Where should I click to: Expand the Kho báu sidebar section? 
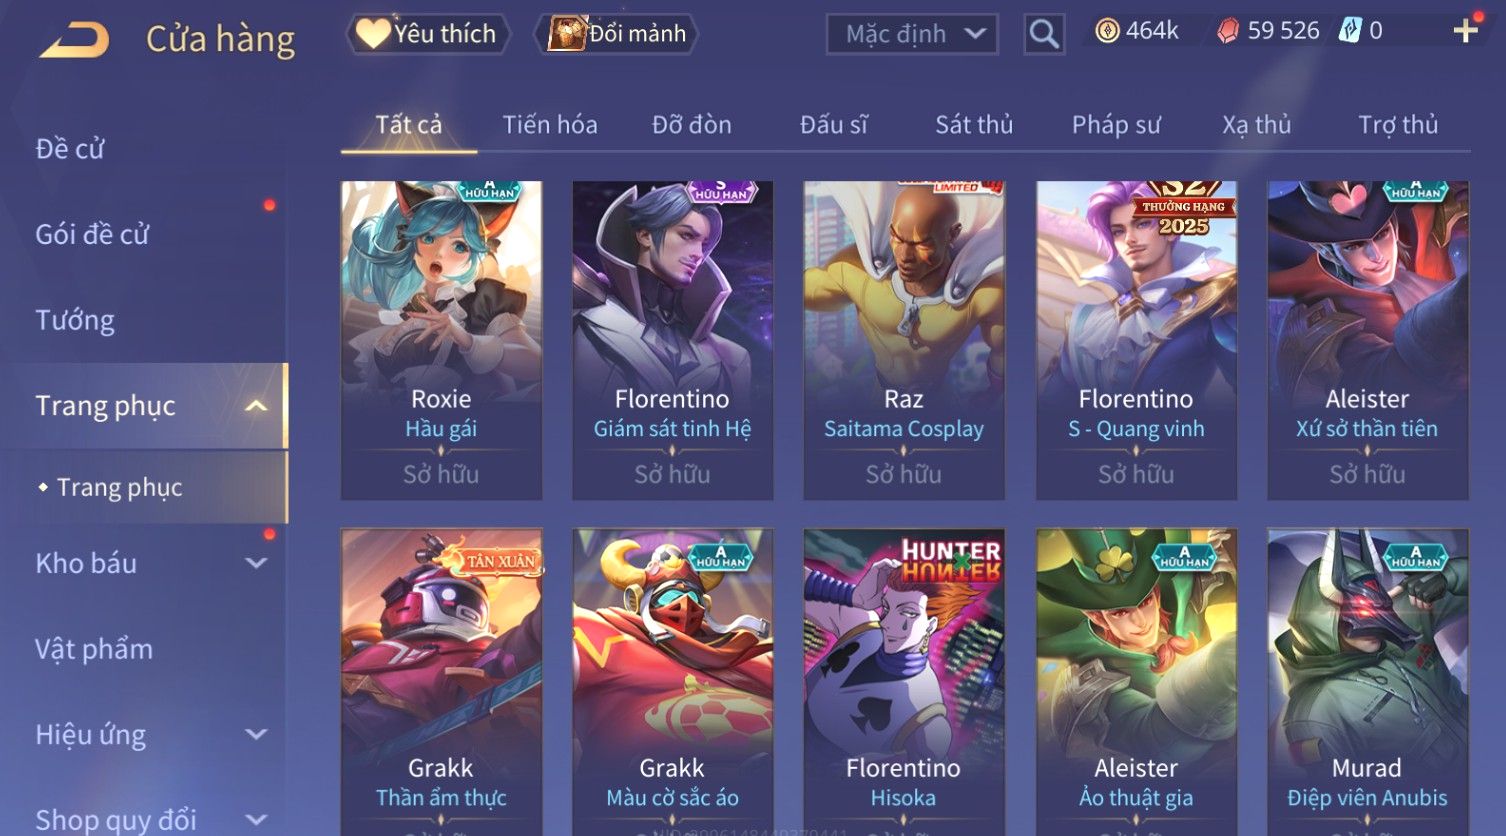click(256, 563)
